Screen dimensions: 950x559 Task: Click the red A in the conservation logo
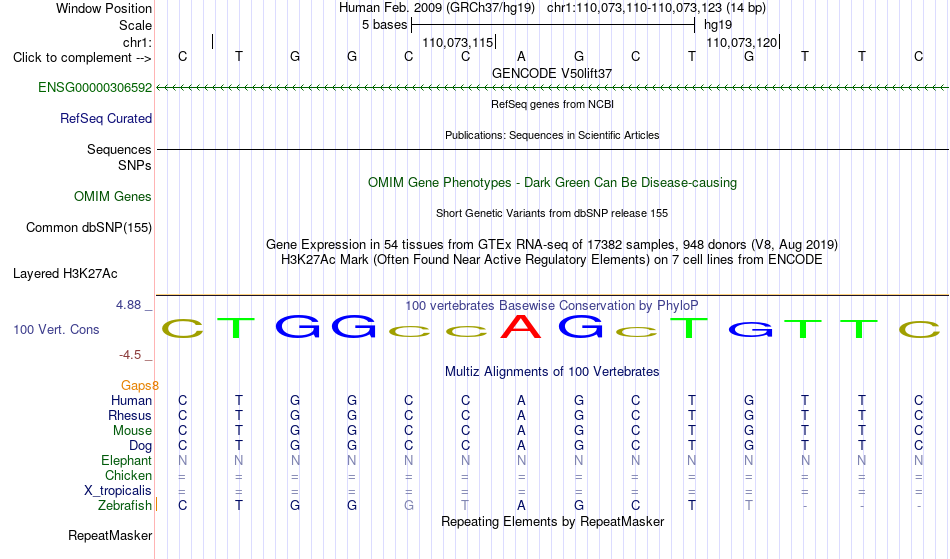point(521,326)
